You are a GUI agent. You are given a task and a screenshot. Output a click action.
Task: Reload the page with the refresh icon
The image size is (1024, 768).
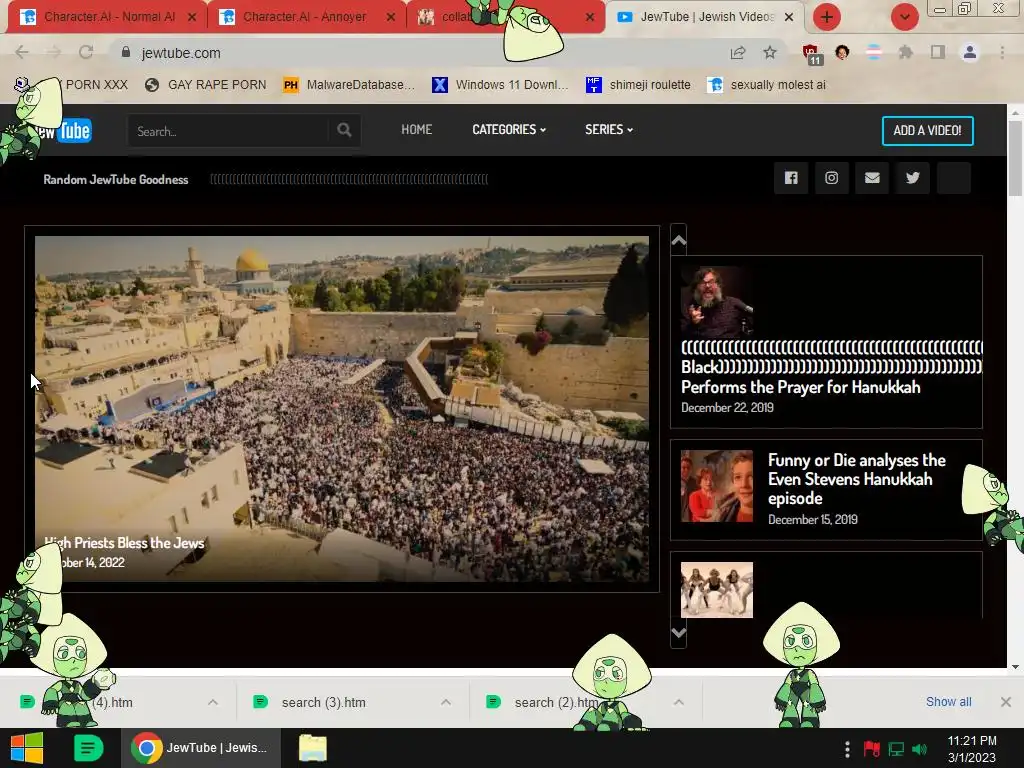coord(86,52)
